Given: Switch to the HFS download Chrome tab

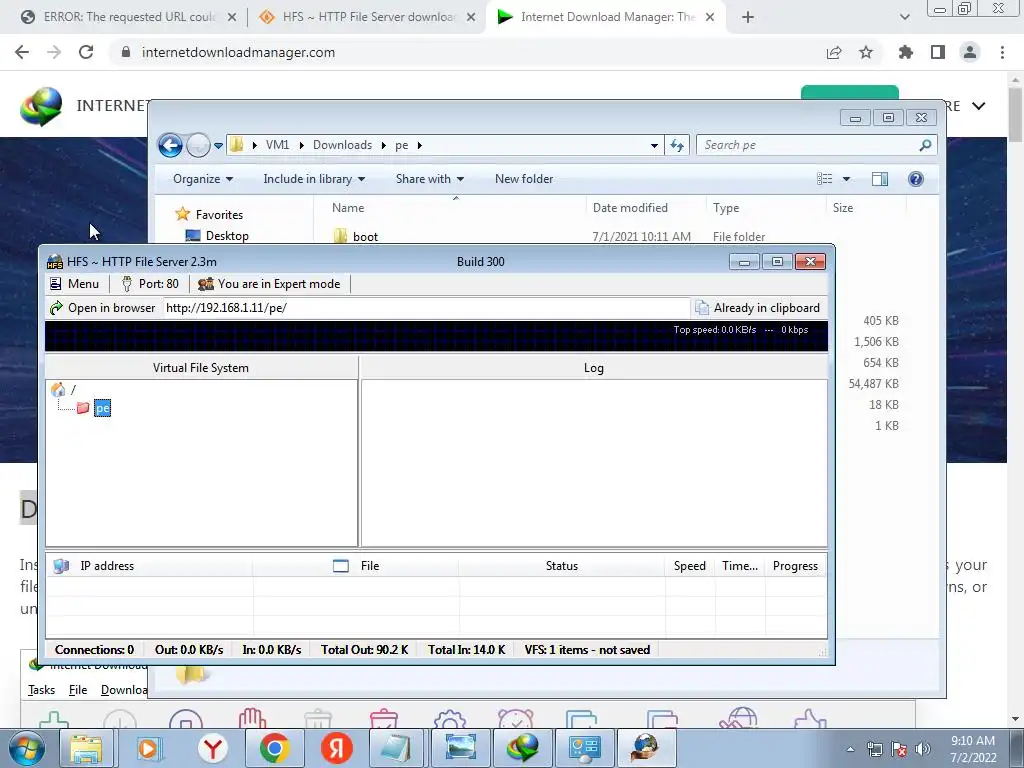Looking at the screenshot, I should (368, 17).
